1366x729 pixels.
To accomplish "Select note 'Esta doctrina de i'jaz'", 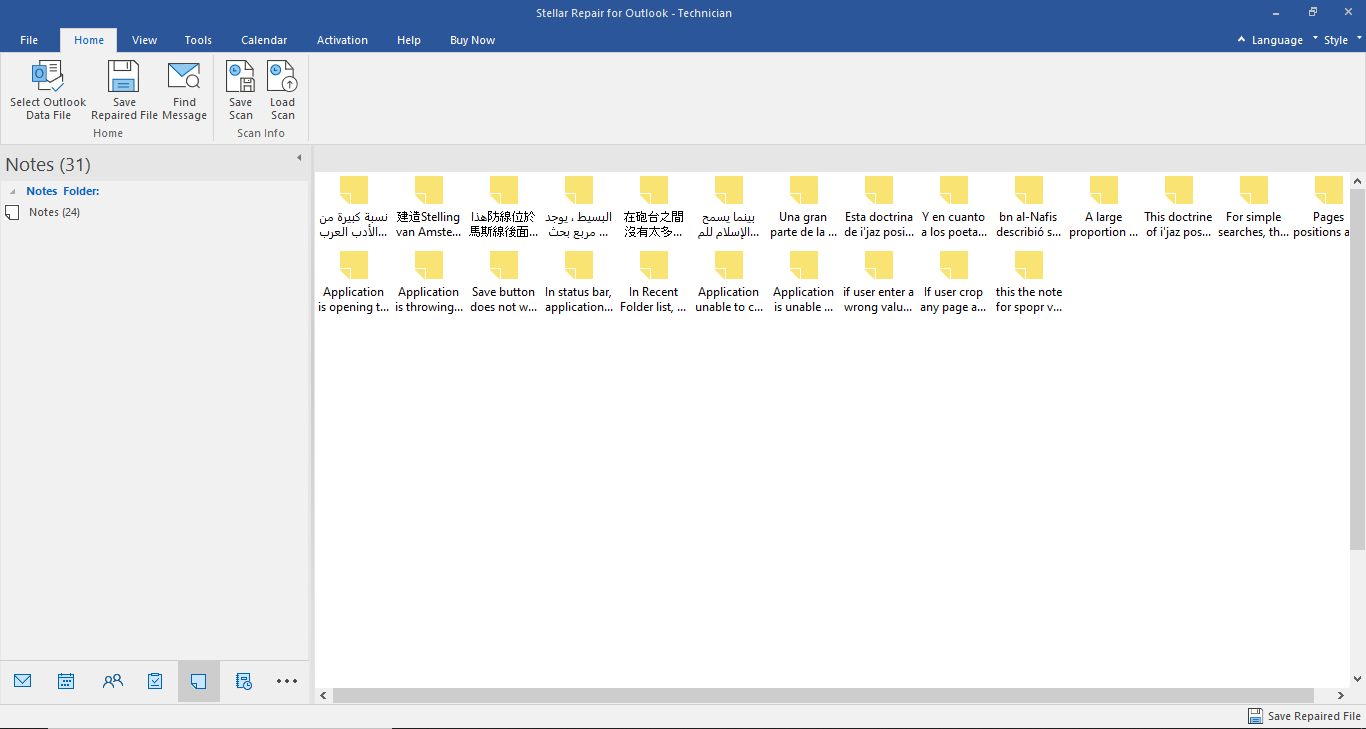I will tap(878, 208).
